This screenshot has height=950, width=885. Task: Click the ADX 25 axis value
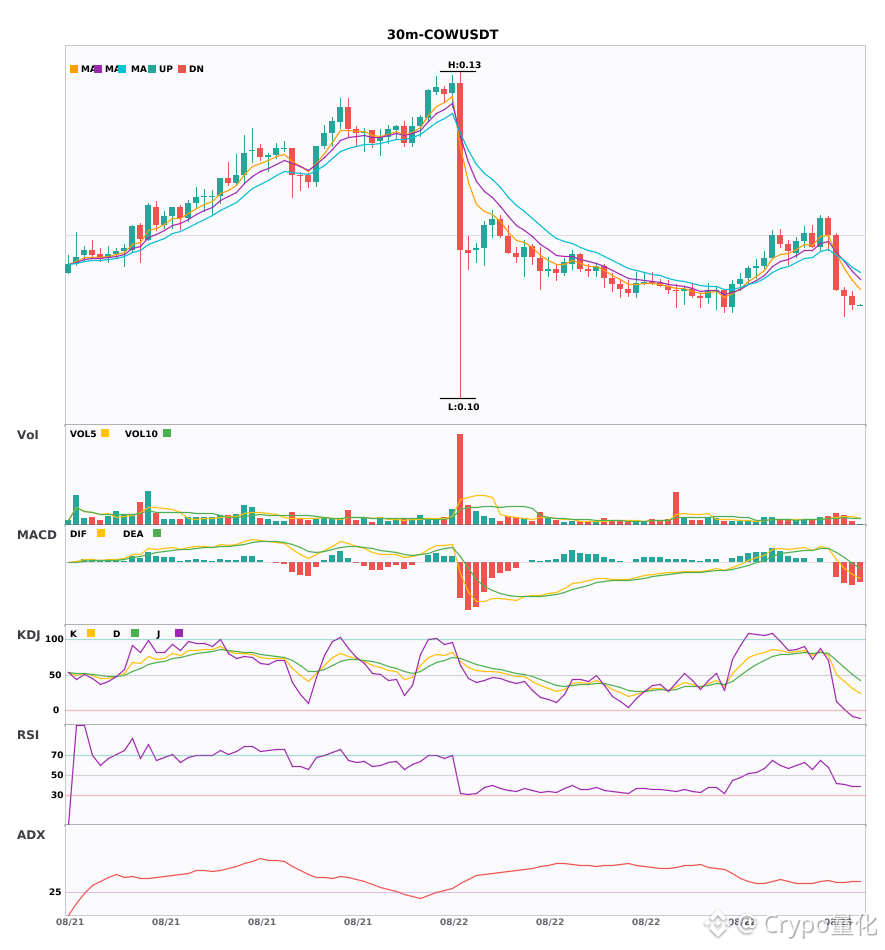55,892
